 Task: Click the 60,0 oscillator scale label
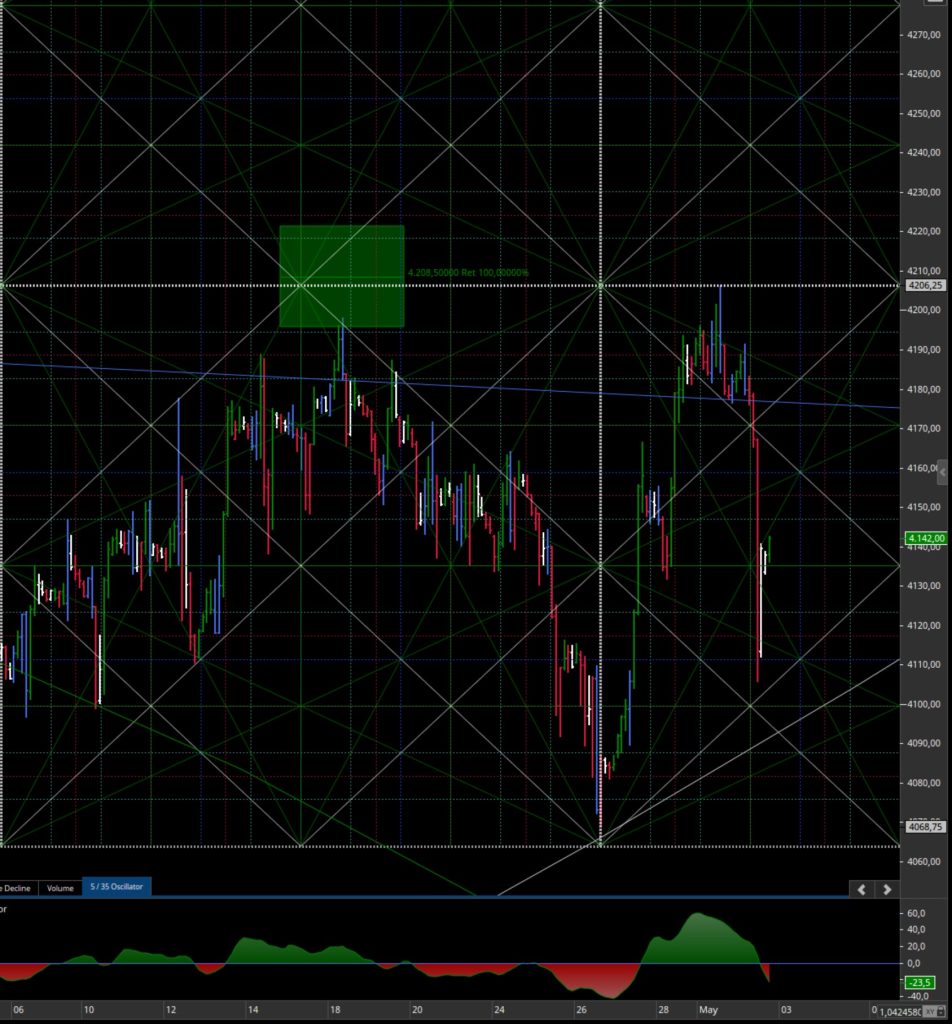tap(916, 913)
